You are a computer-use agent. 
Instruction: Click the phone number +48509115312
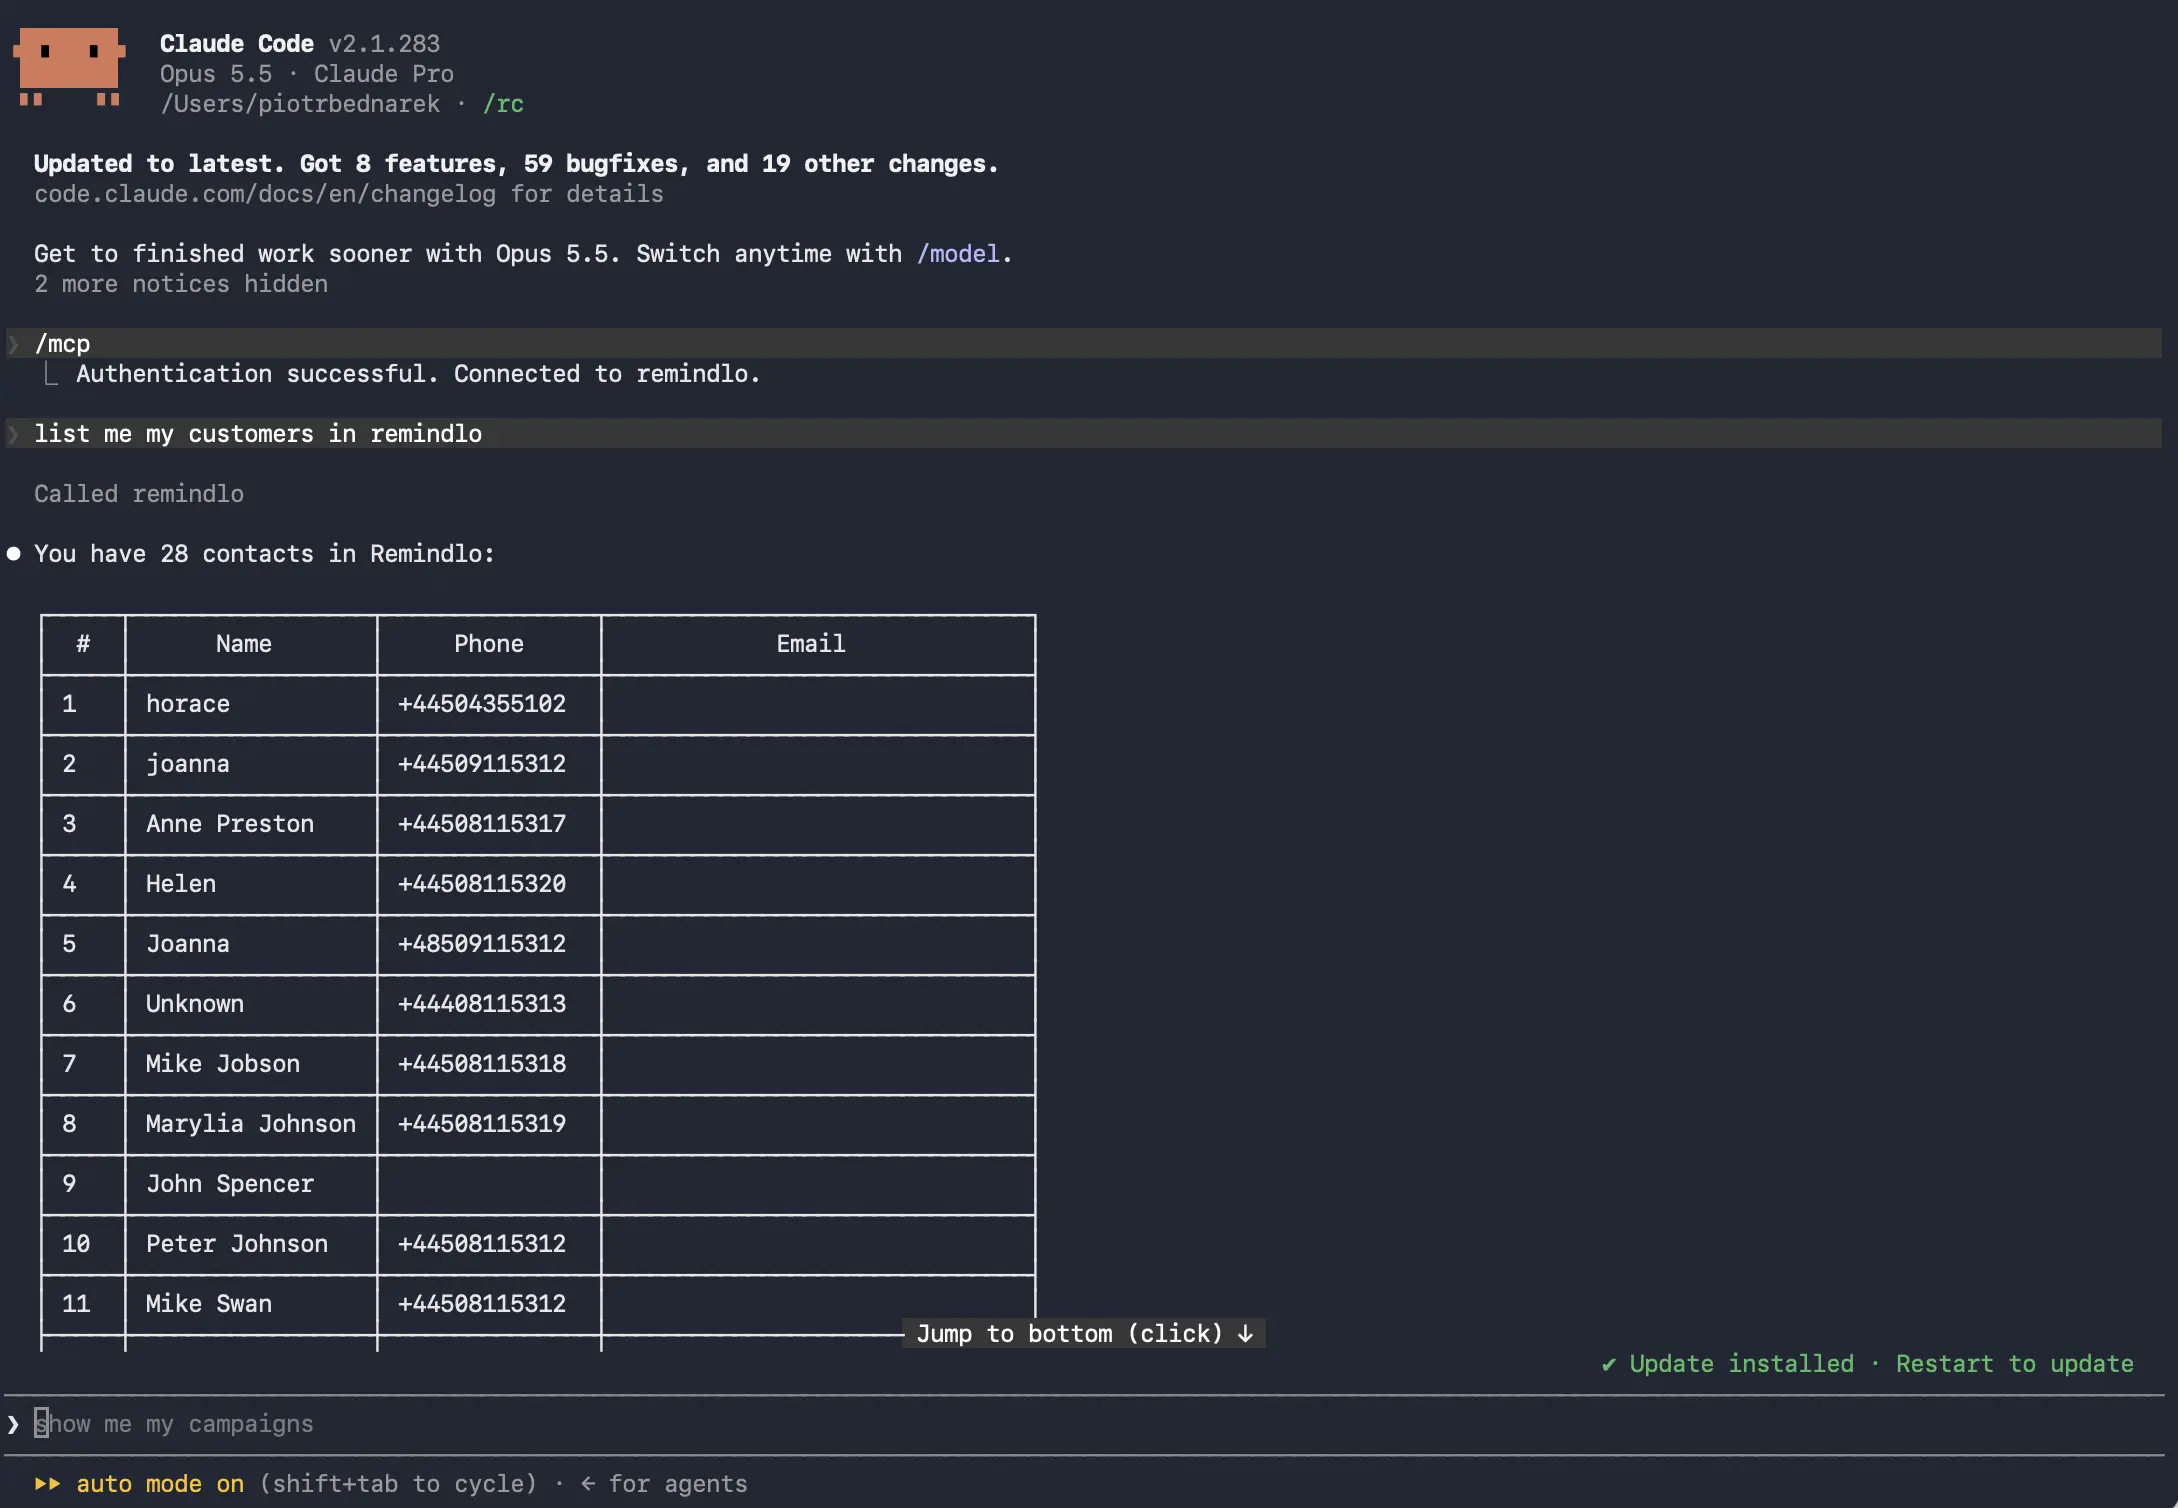(x=482, y=944)
